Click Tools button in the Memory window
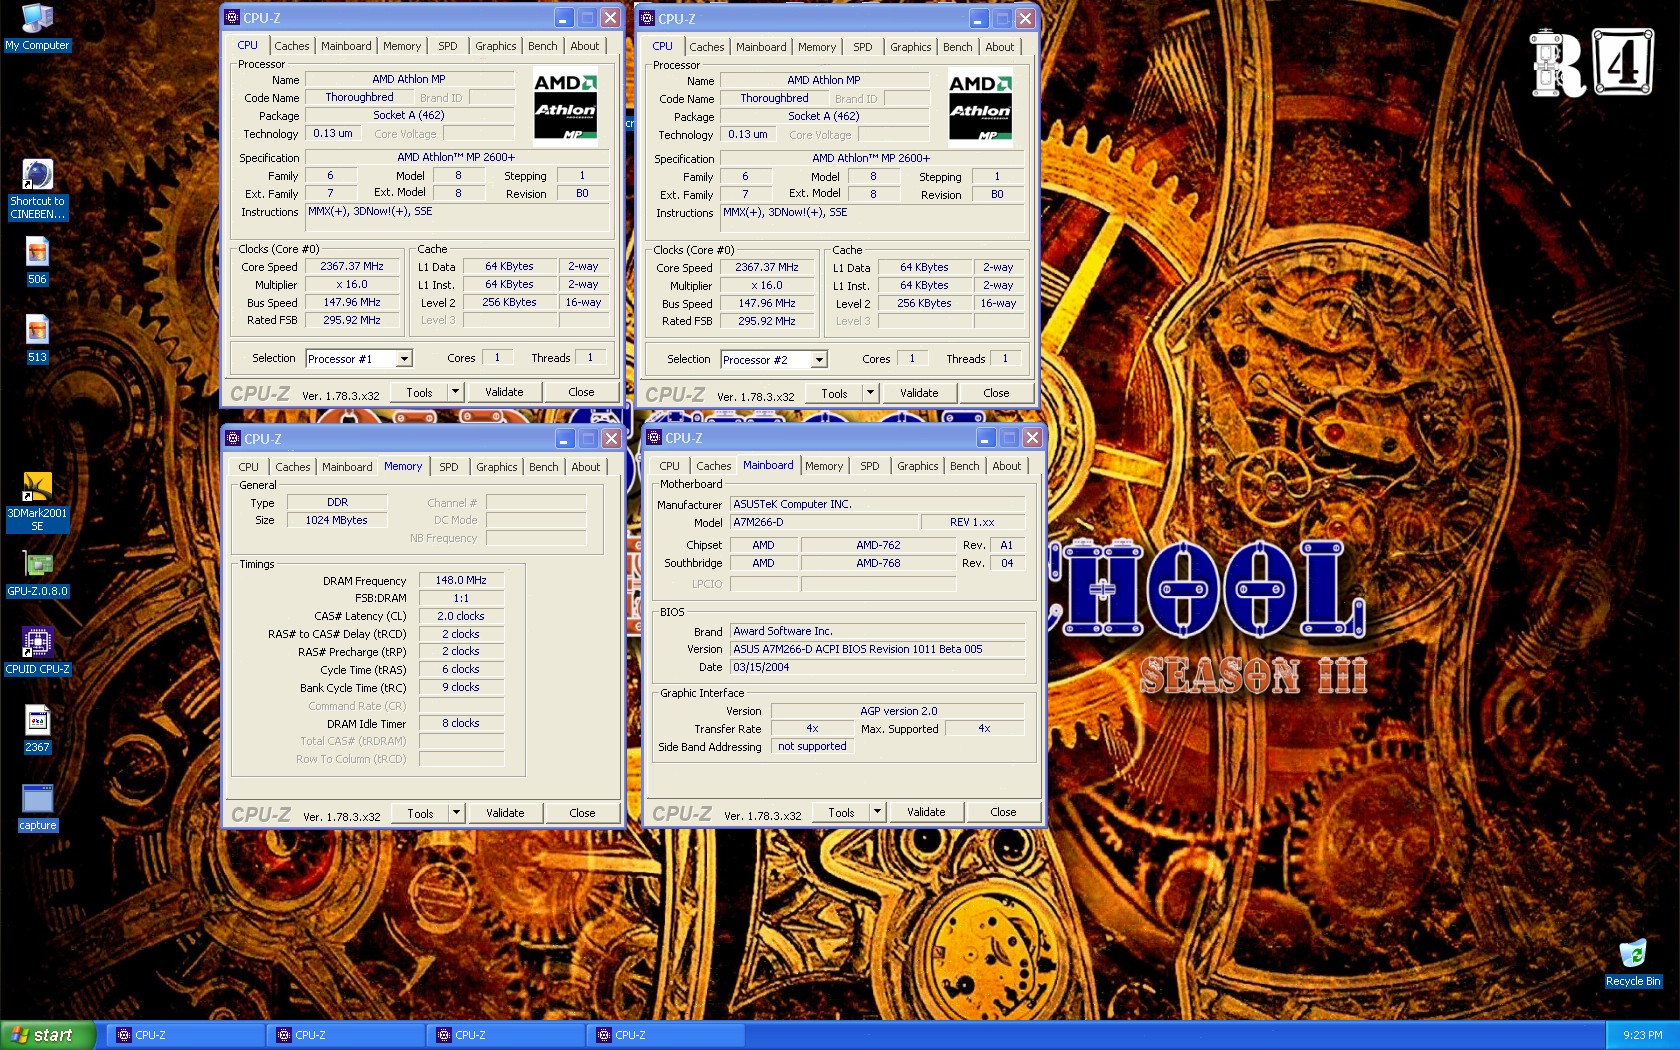This screenshot has width=1680, height=1050. click(x=420, y=813)
